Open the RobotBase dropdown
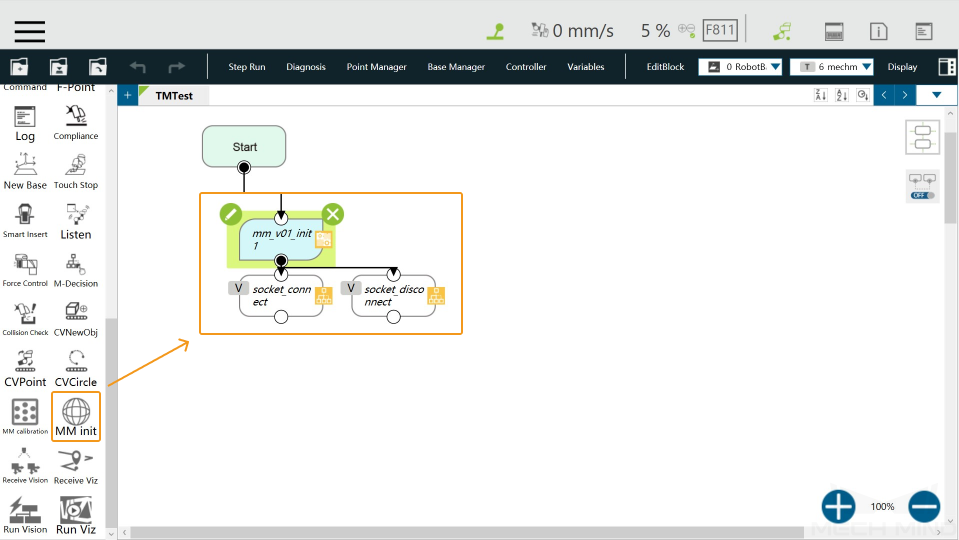Image resolution: width=959 pixels, height=540 pixels. 740,67
